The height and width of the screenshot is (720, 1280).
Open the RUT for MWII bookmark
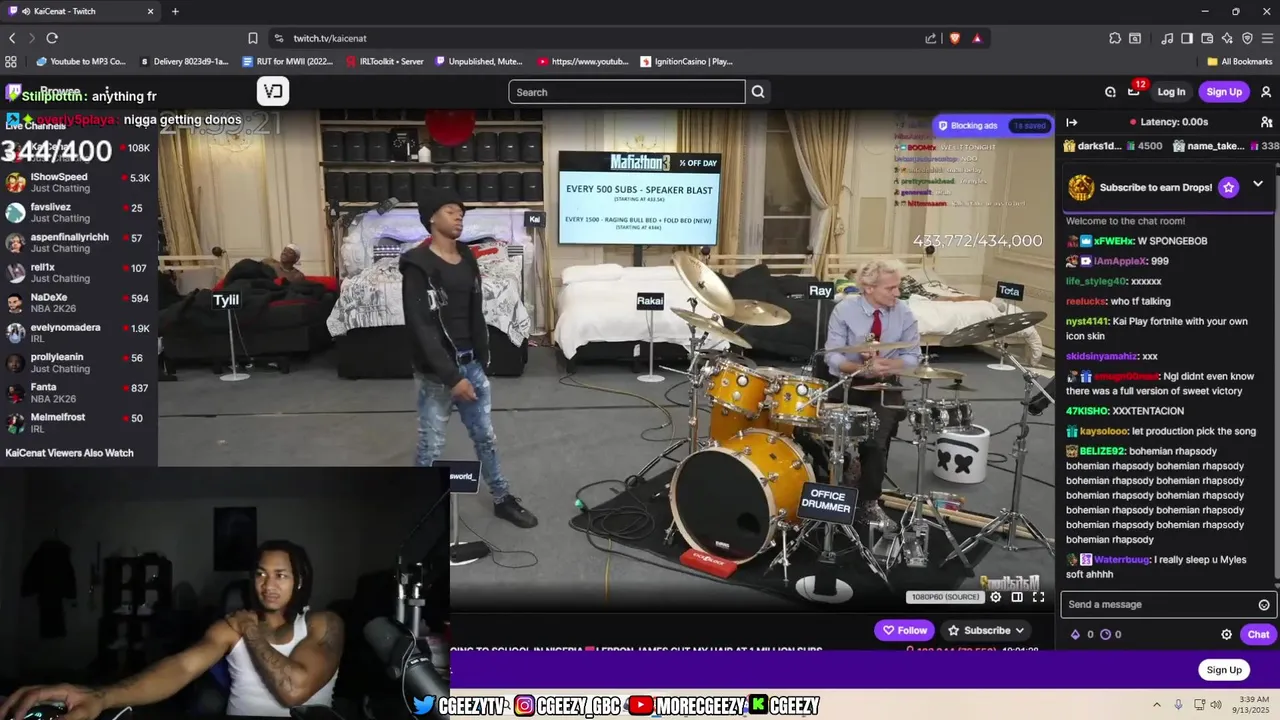coord(288,61)
